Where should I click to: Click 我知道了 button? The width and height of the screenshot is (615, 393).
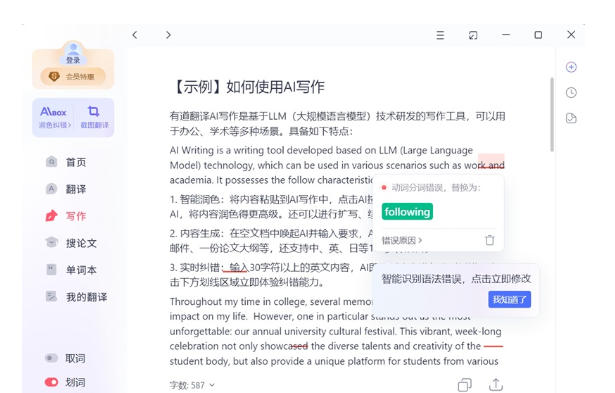509,299
